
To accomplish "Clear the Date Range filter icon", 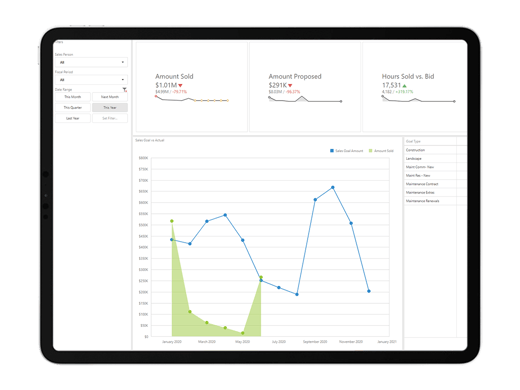I will tap(125, 90).
